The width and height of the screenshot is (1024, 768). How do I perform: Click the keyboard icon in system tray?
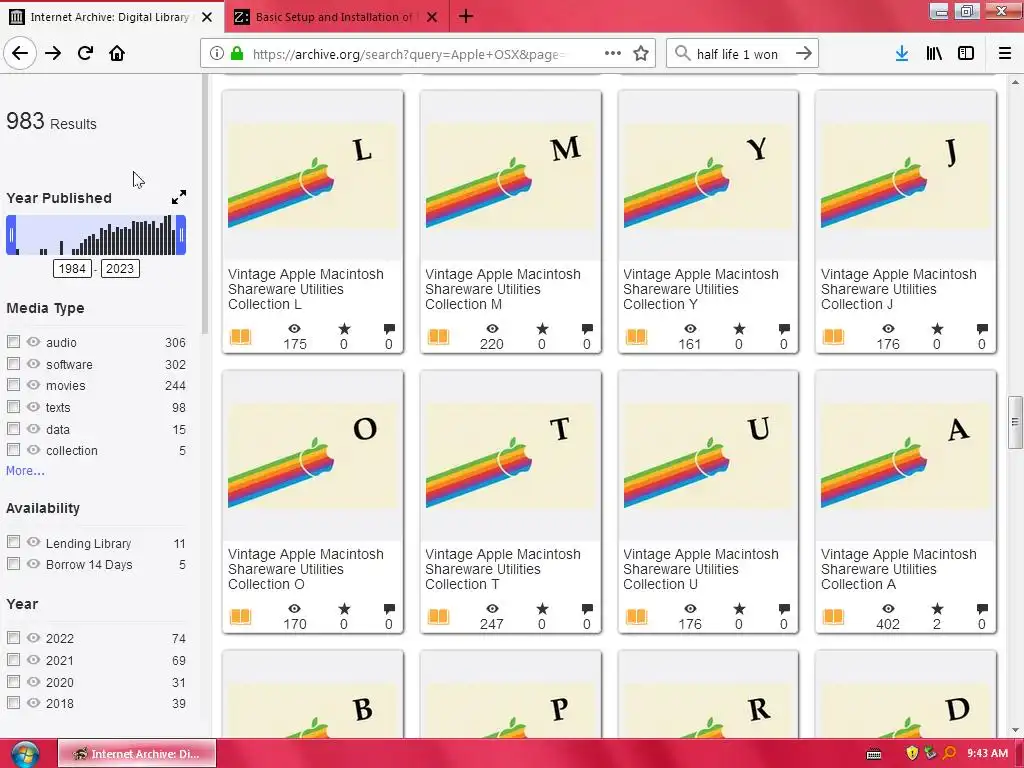click(x=874, y=754)
